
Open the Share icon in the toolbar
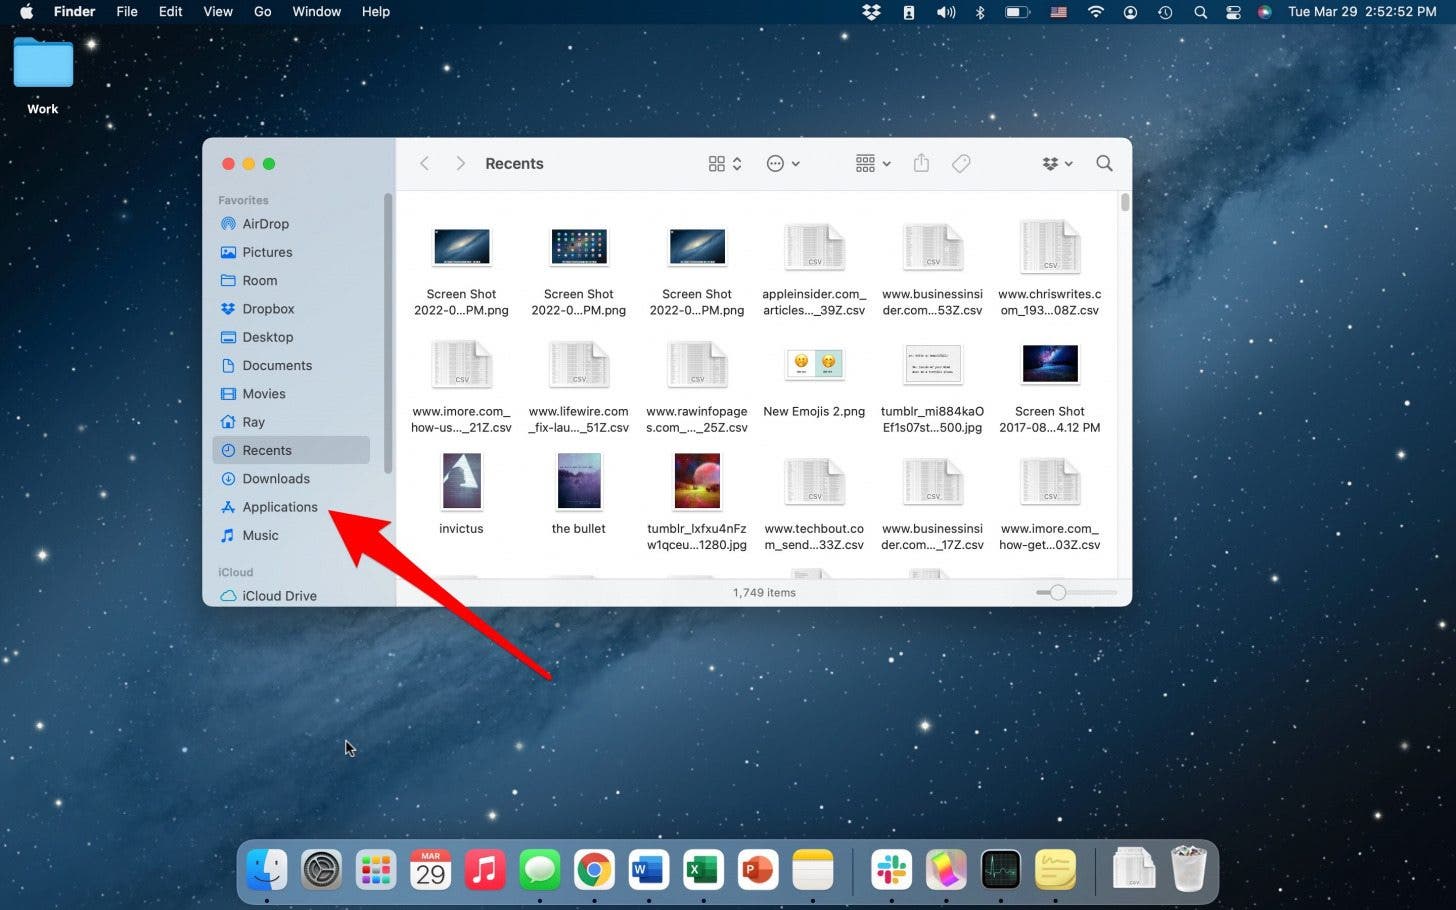tap(920, 163)
